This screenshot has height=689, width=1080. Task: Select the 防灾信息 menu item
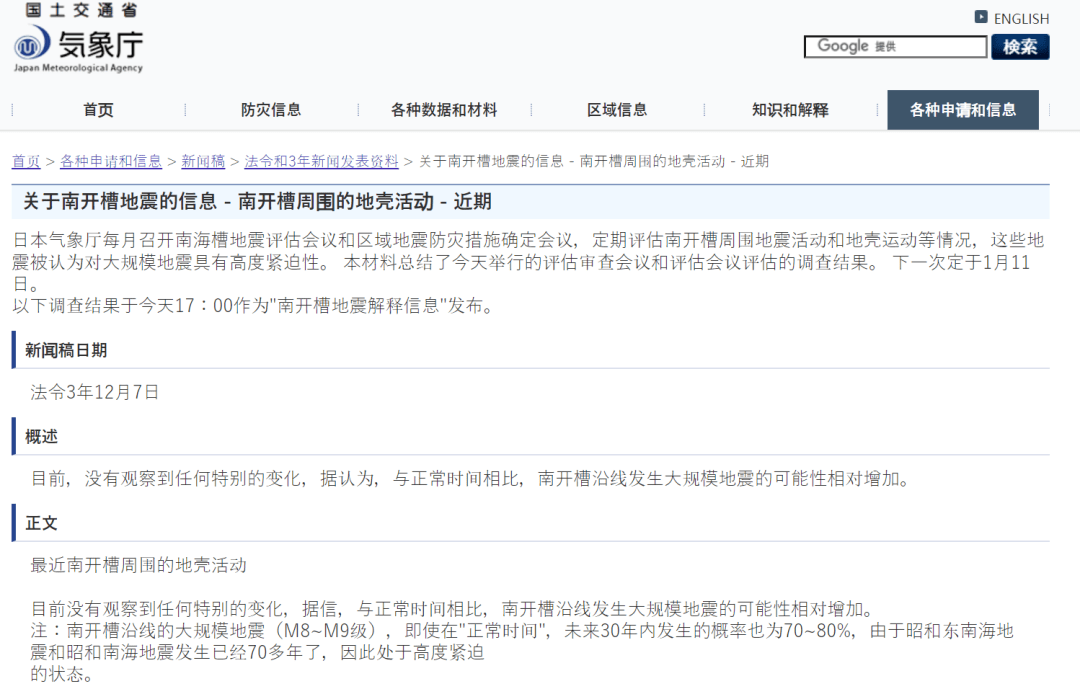coord(271,110)
